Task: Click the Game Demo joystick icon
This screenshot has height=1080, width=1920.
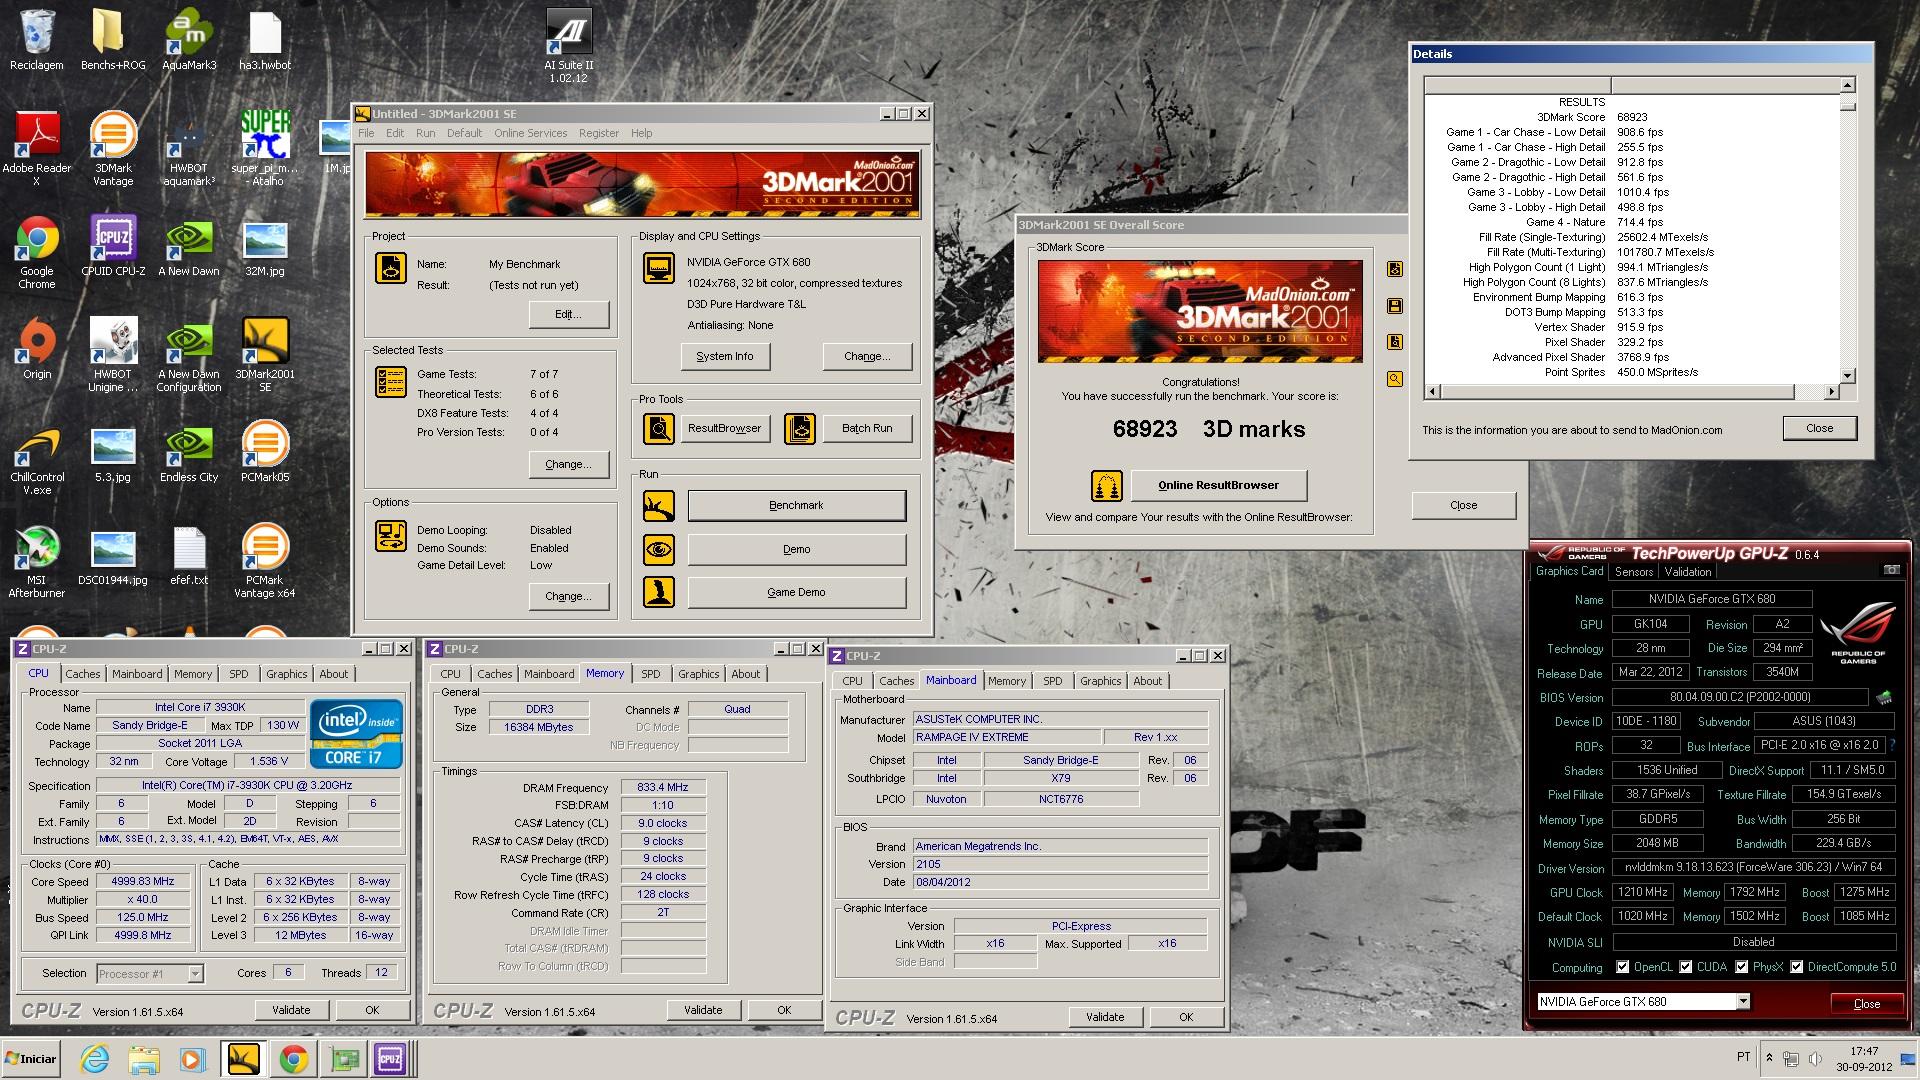Action: pyautogui.click(x=659, y=593)
